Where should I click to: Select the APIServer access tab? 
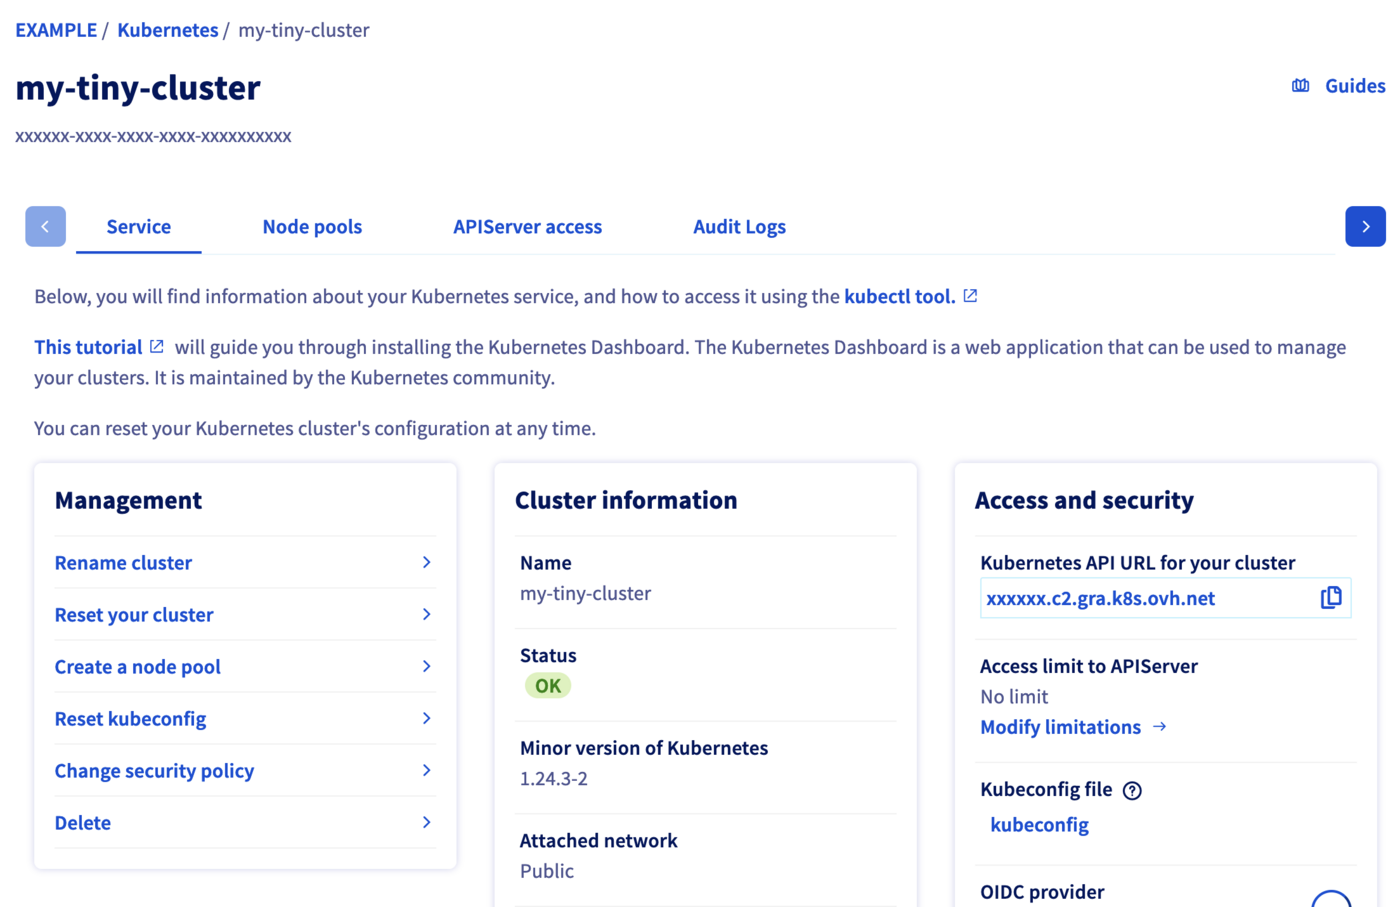527,226
